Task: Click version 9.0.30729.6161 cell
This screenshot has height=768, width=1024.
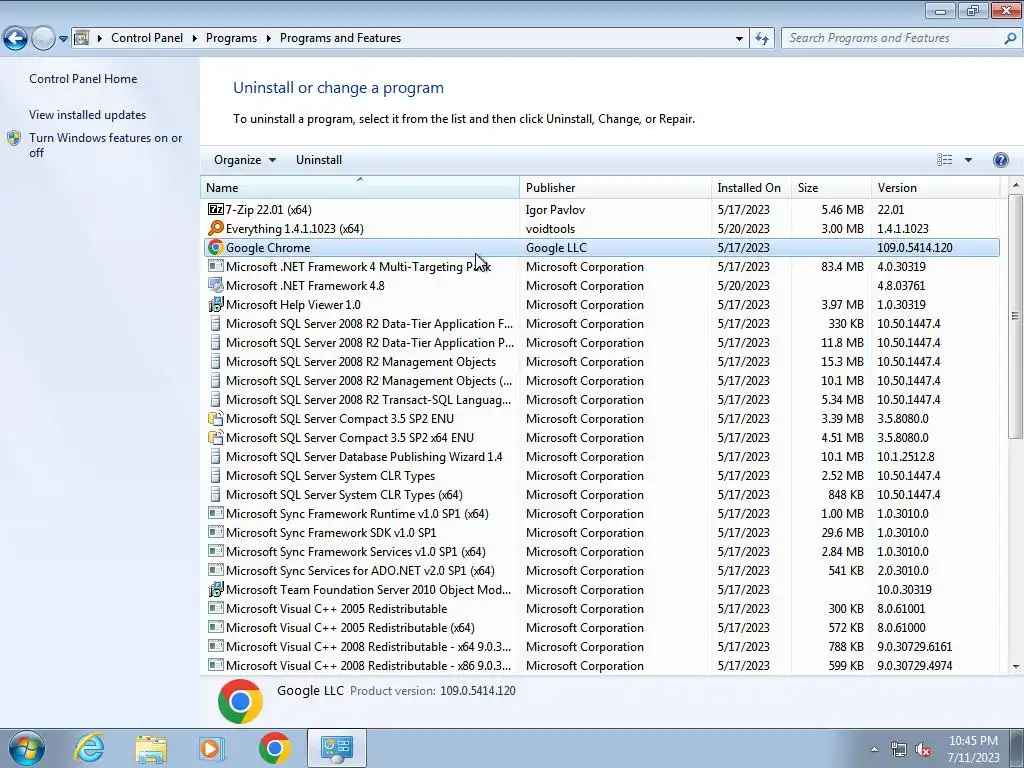Action: (x=914, y=647)
